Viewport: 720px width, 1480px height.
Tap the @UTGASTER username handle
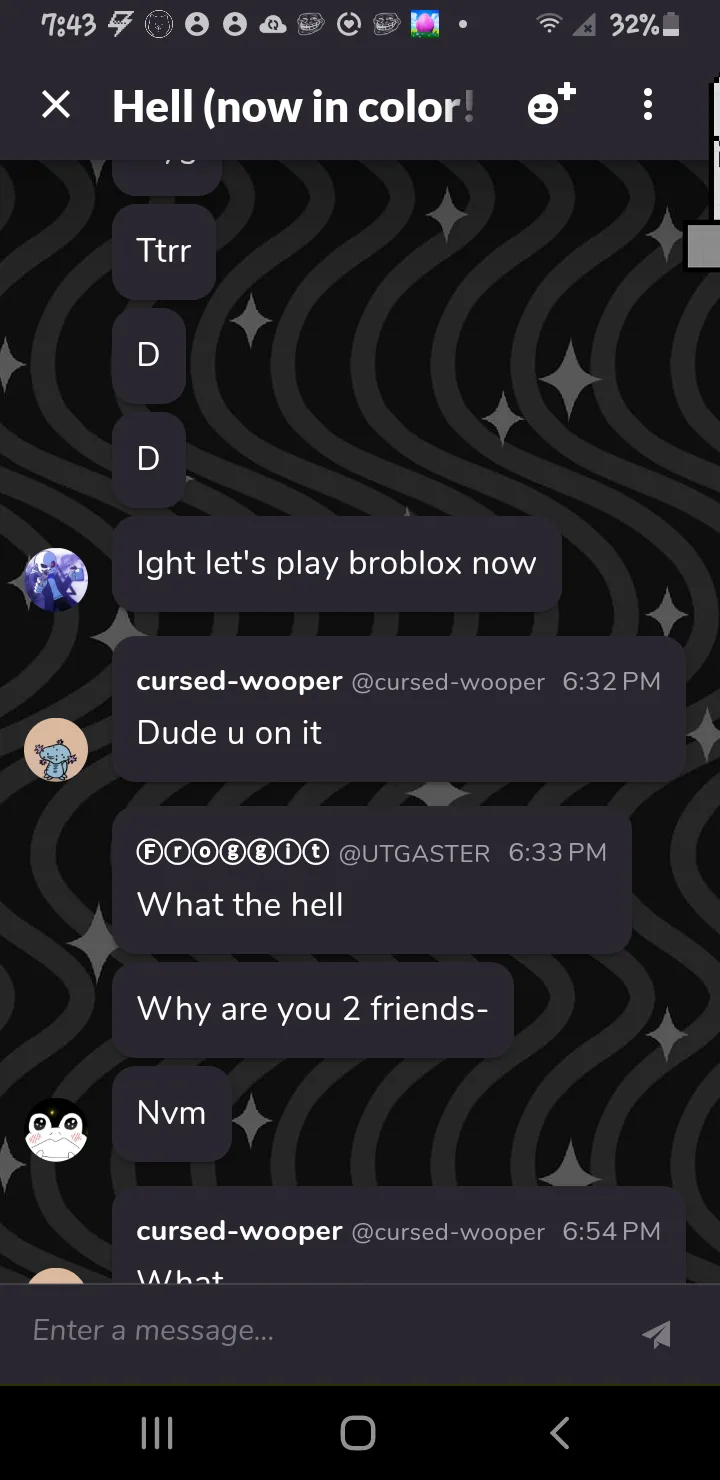(x=415, y=853)
